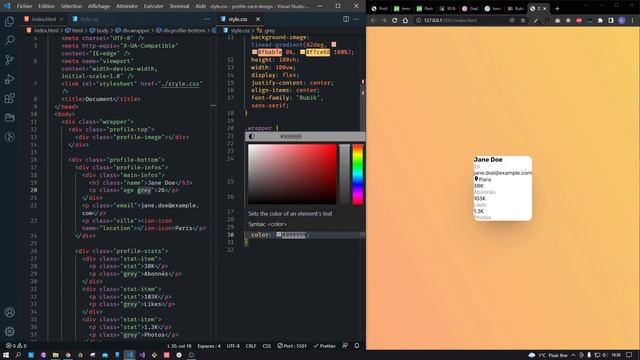Change the CSS language mode in status bar
The width and height of the screenshot is (640, 360).
(x=267, y=346)
